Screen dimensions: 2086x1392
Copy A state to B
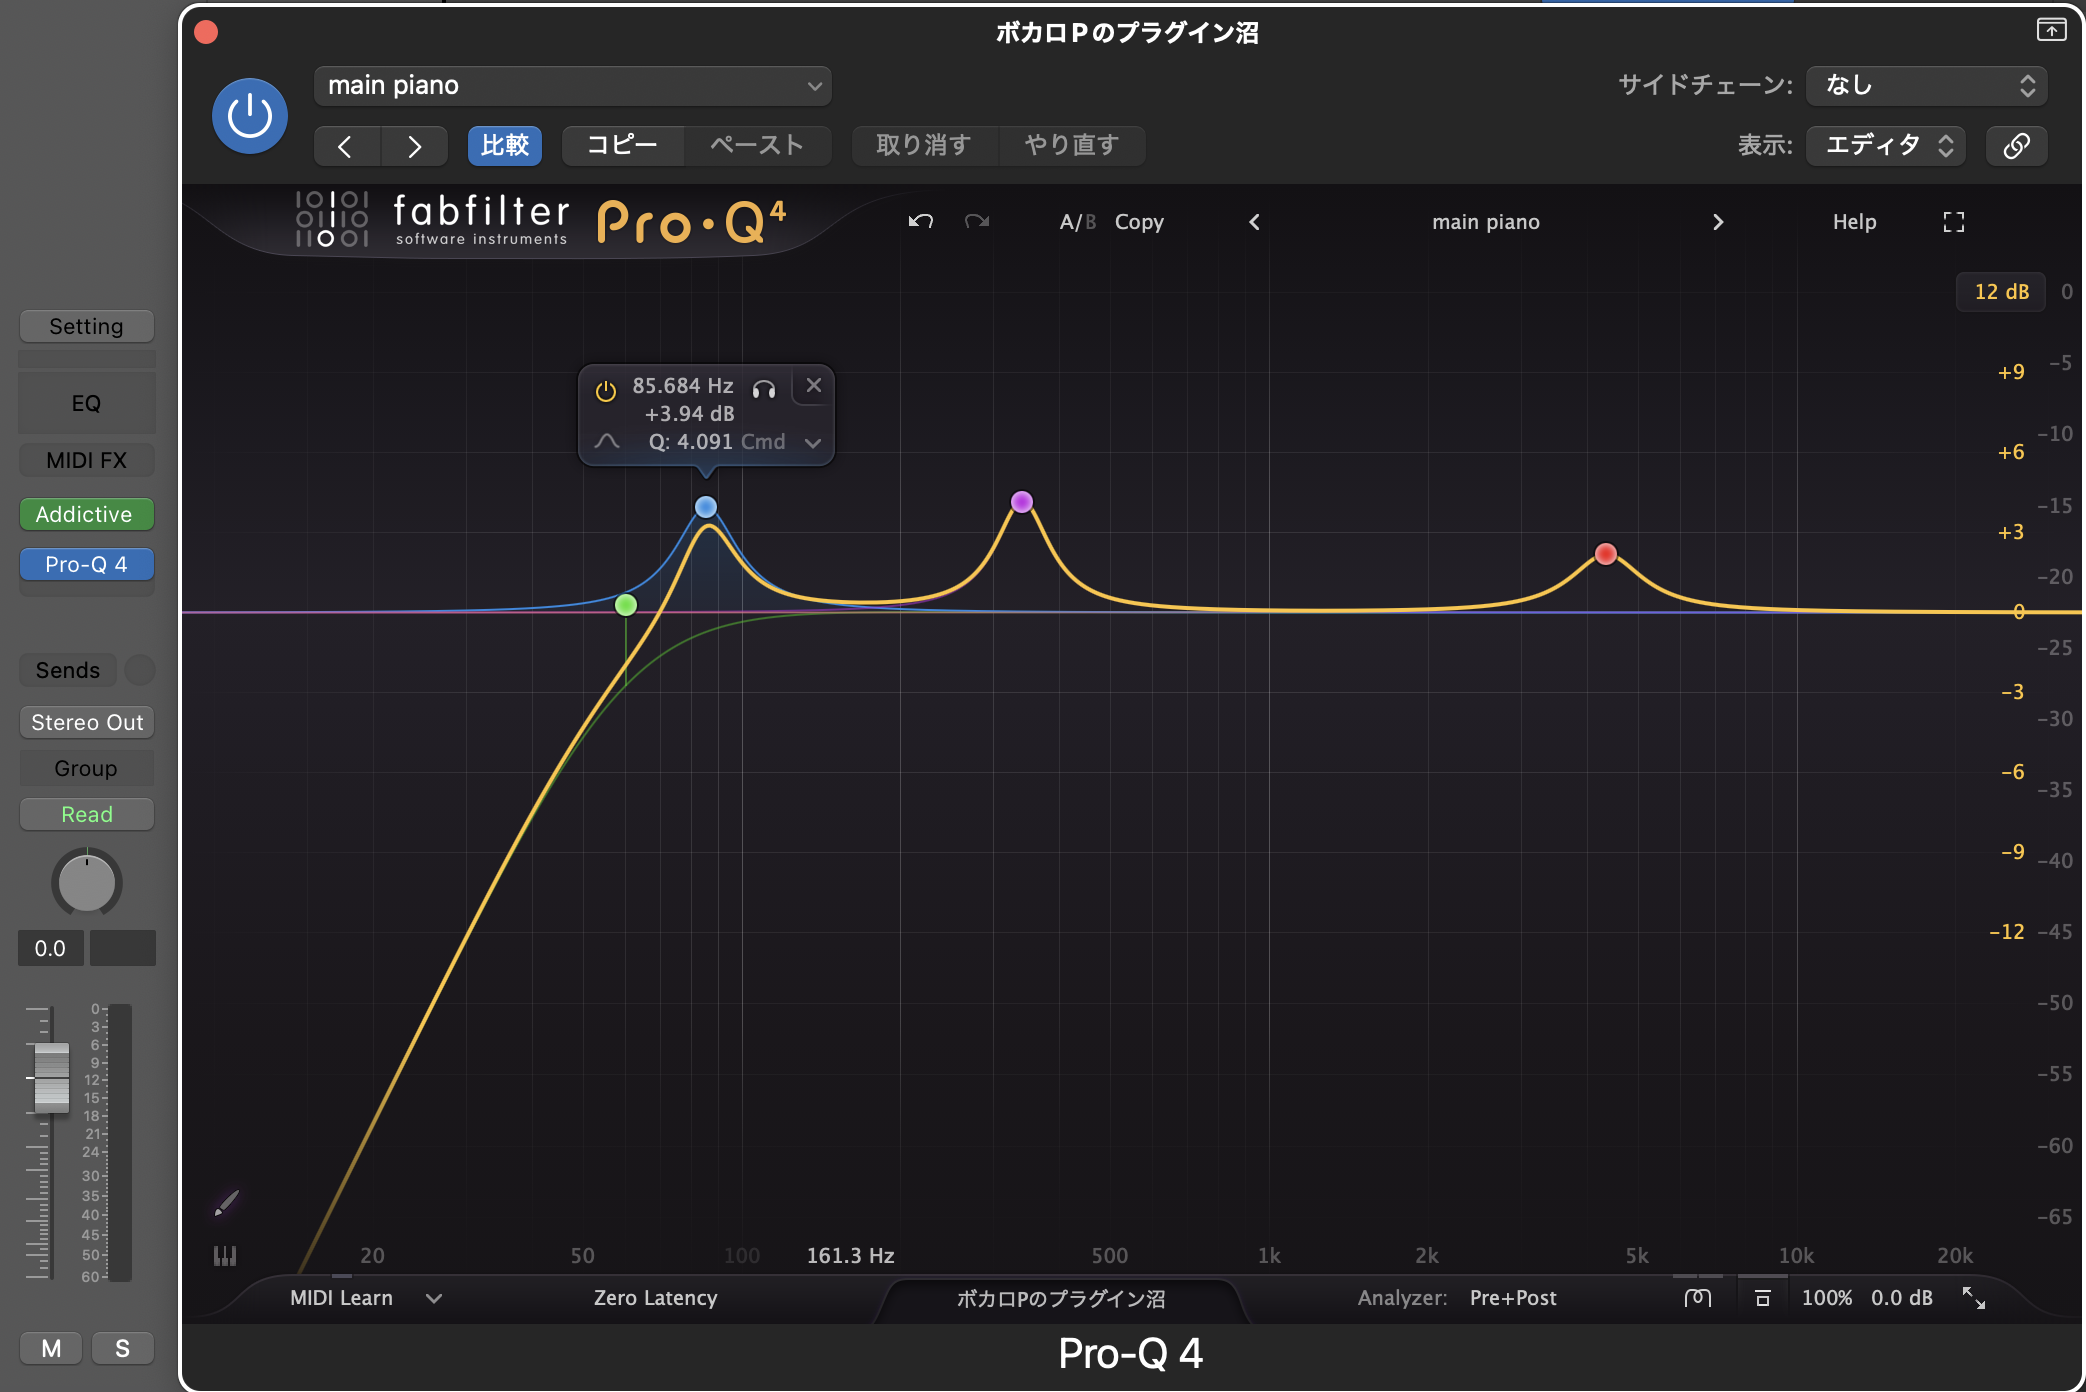[x=1139, y=222]
